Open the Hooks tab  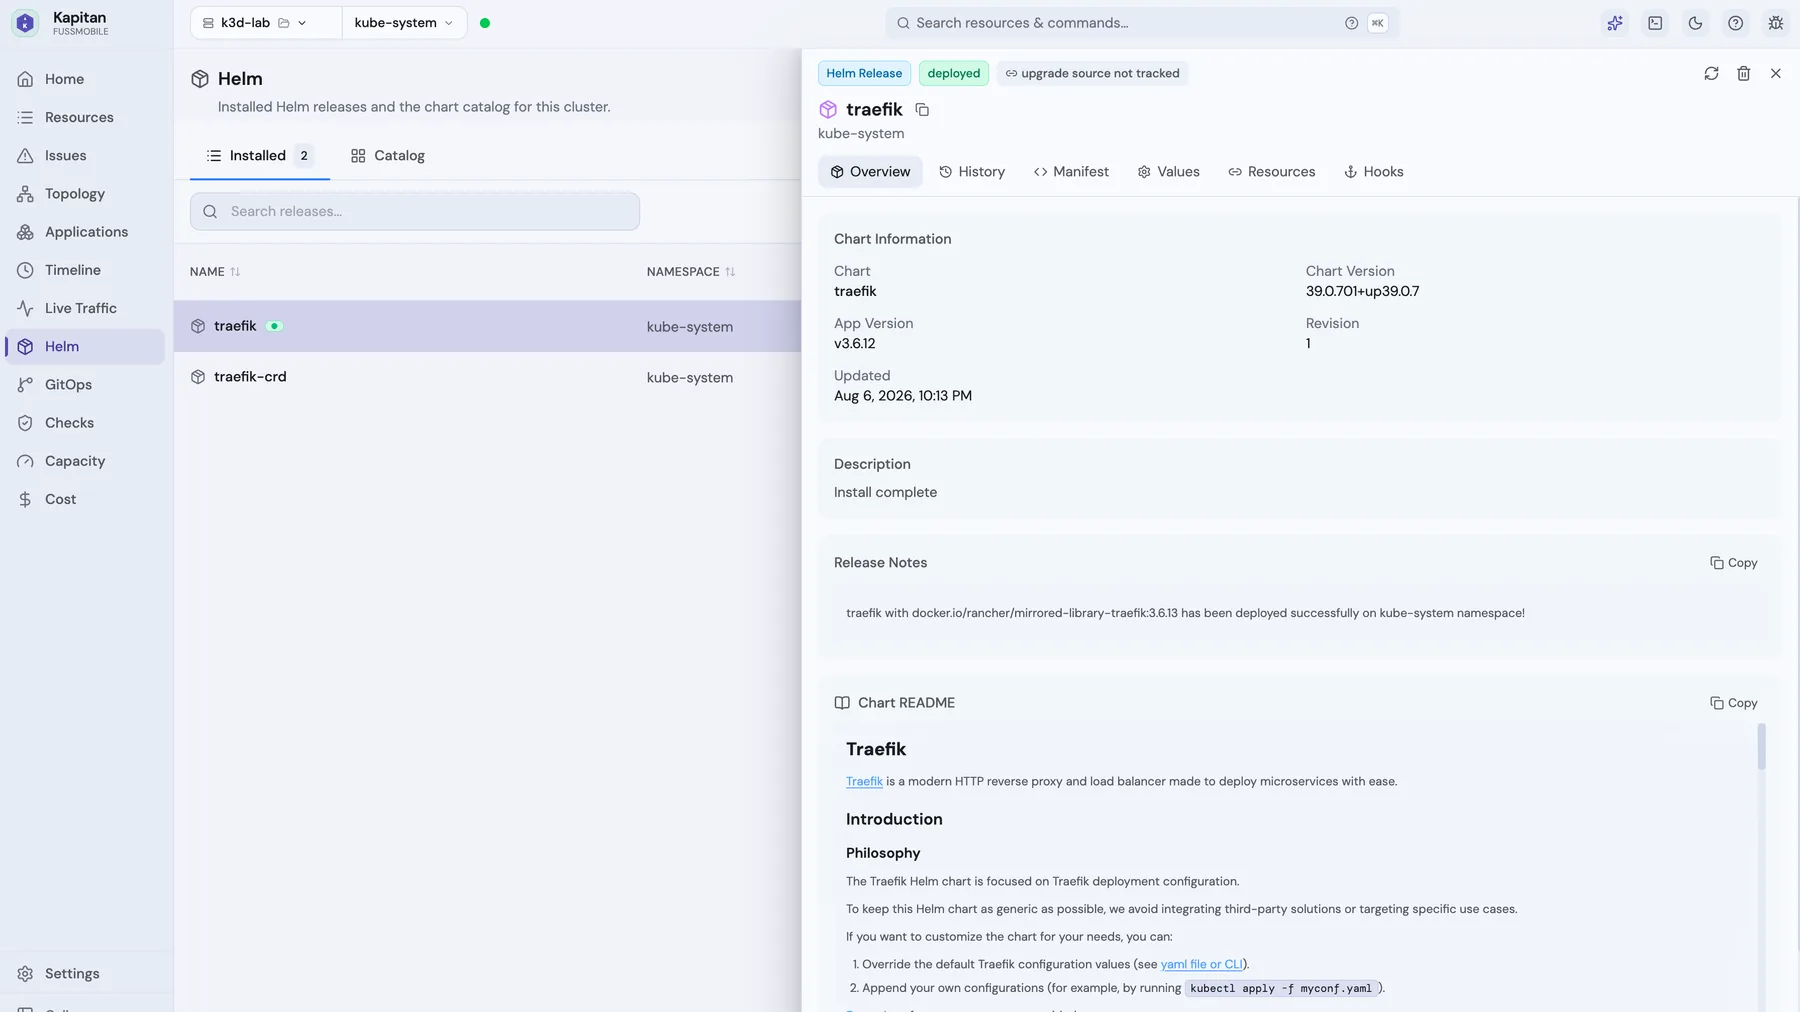coord(1374,172)
